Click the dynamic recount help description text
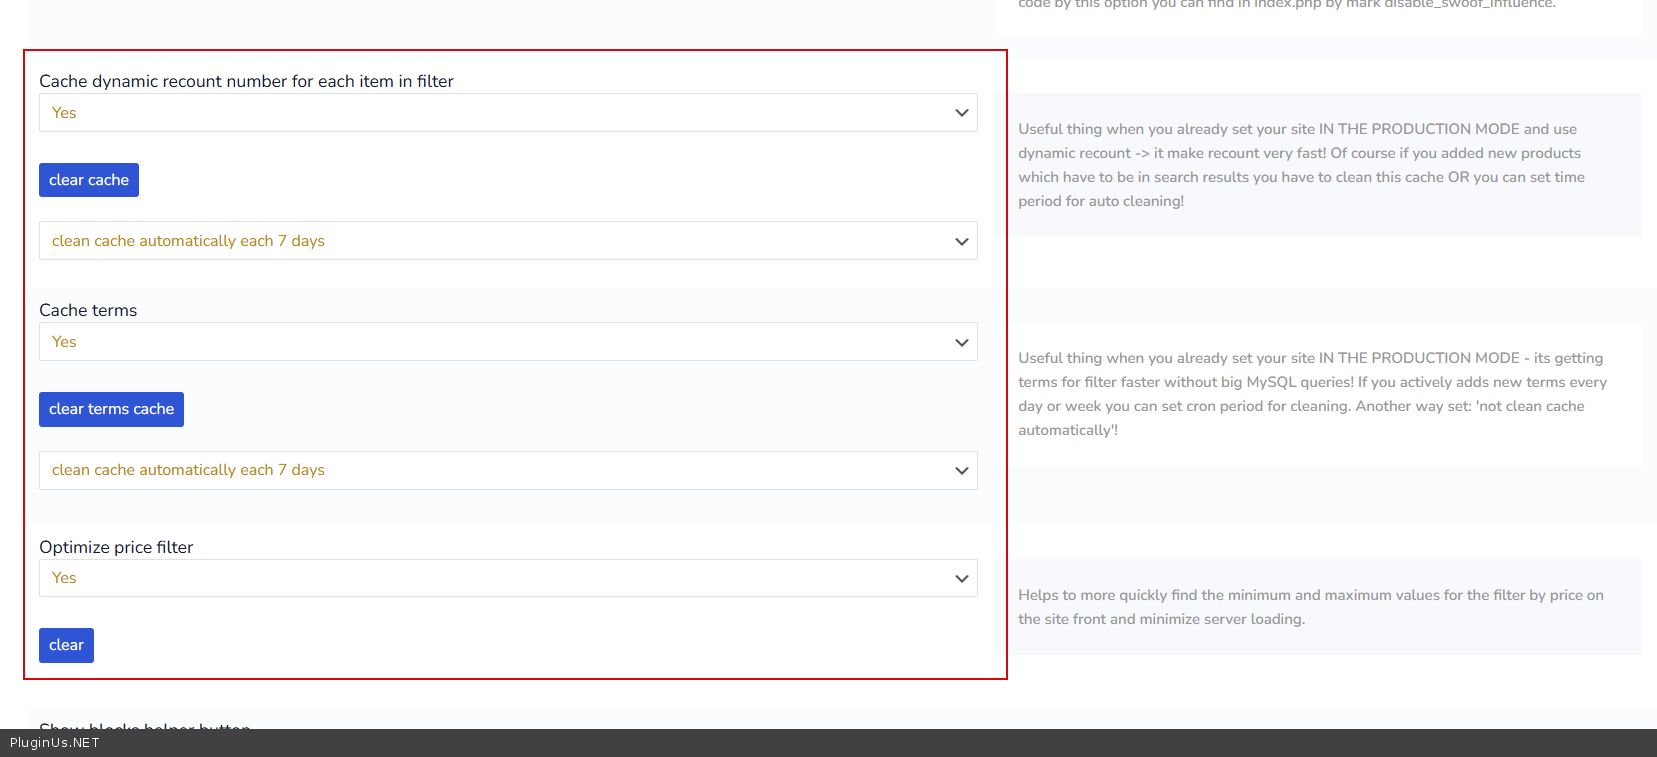Viewport: 1657px width, 757px height. pyautogui.click(x=1300, y=165)
